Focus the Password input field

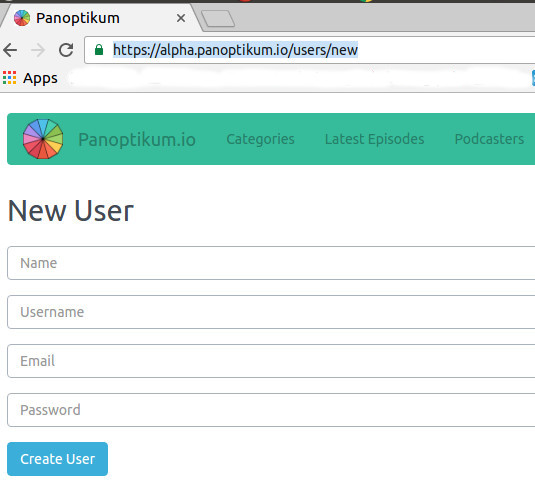pyautogui.click(x=271, y=410)
